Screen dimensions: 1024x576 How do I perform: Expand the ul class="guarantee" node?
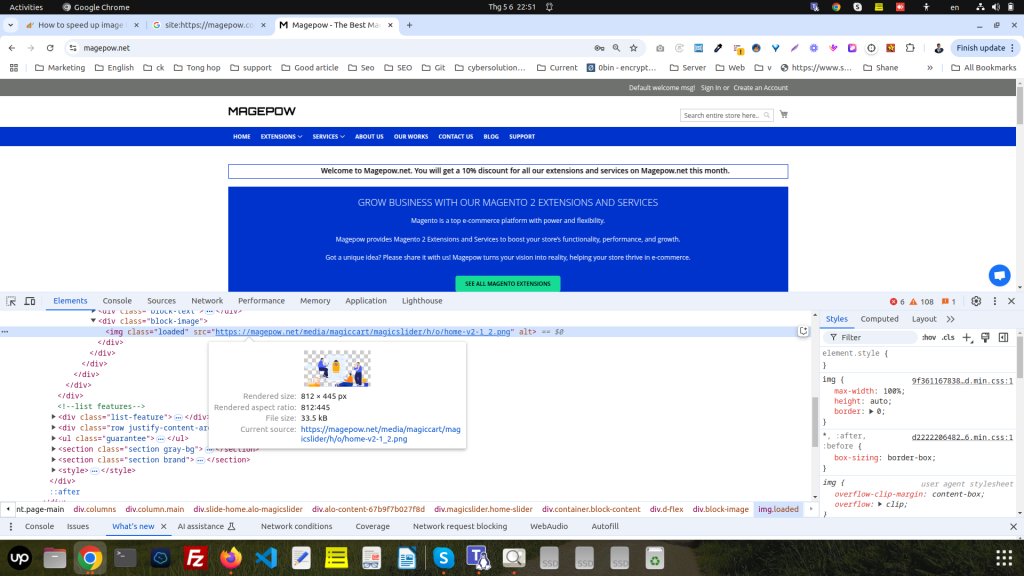[x=54, y=439]
